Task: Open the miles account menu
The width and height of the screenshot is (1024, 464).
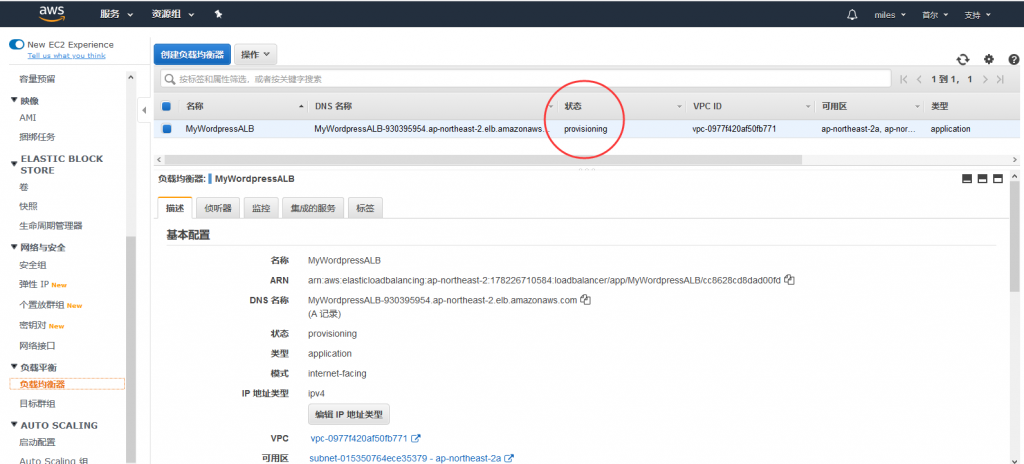Action: coord(889,14)
